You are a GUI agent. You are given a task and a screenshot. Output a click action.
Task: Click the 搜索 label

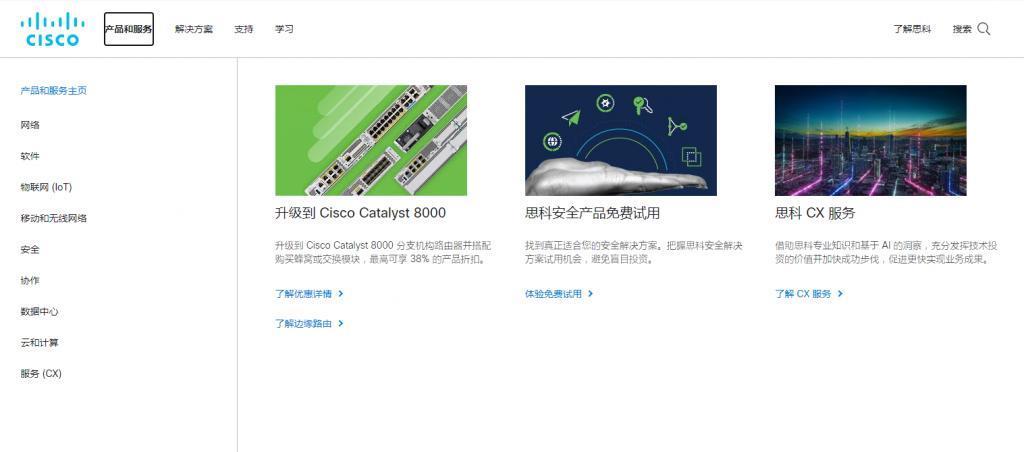coord(962,29)
